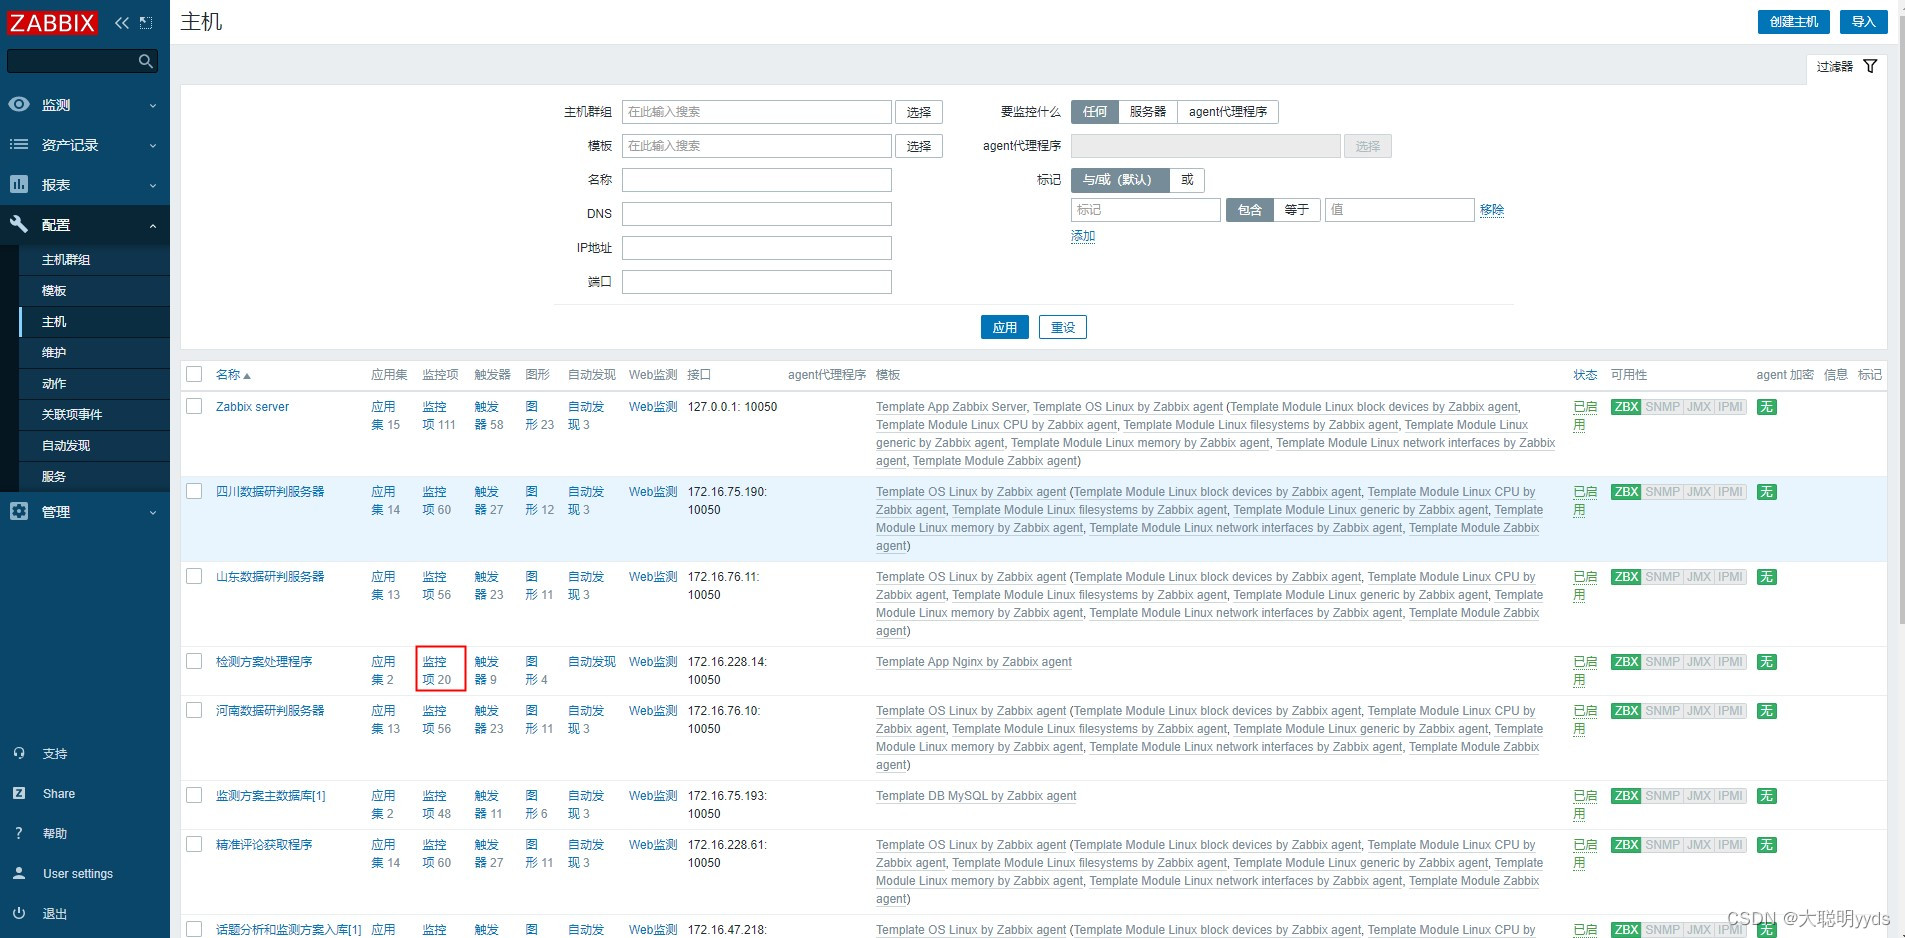Click the list icon beside 资产记录
The width and height of the screenshot is (1905, 938).
[19, 144]
